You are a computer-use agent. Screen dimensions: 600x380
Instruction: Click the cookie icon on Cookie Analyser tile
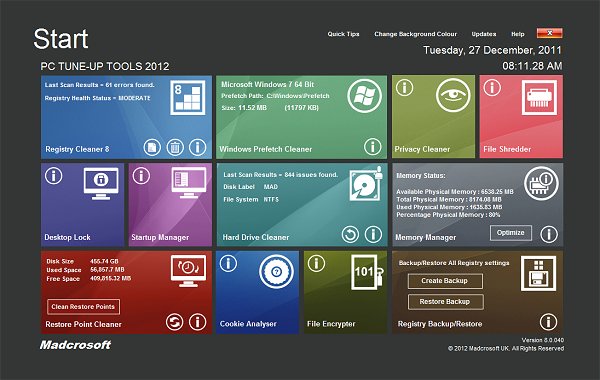point(276,272)
